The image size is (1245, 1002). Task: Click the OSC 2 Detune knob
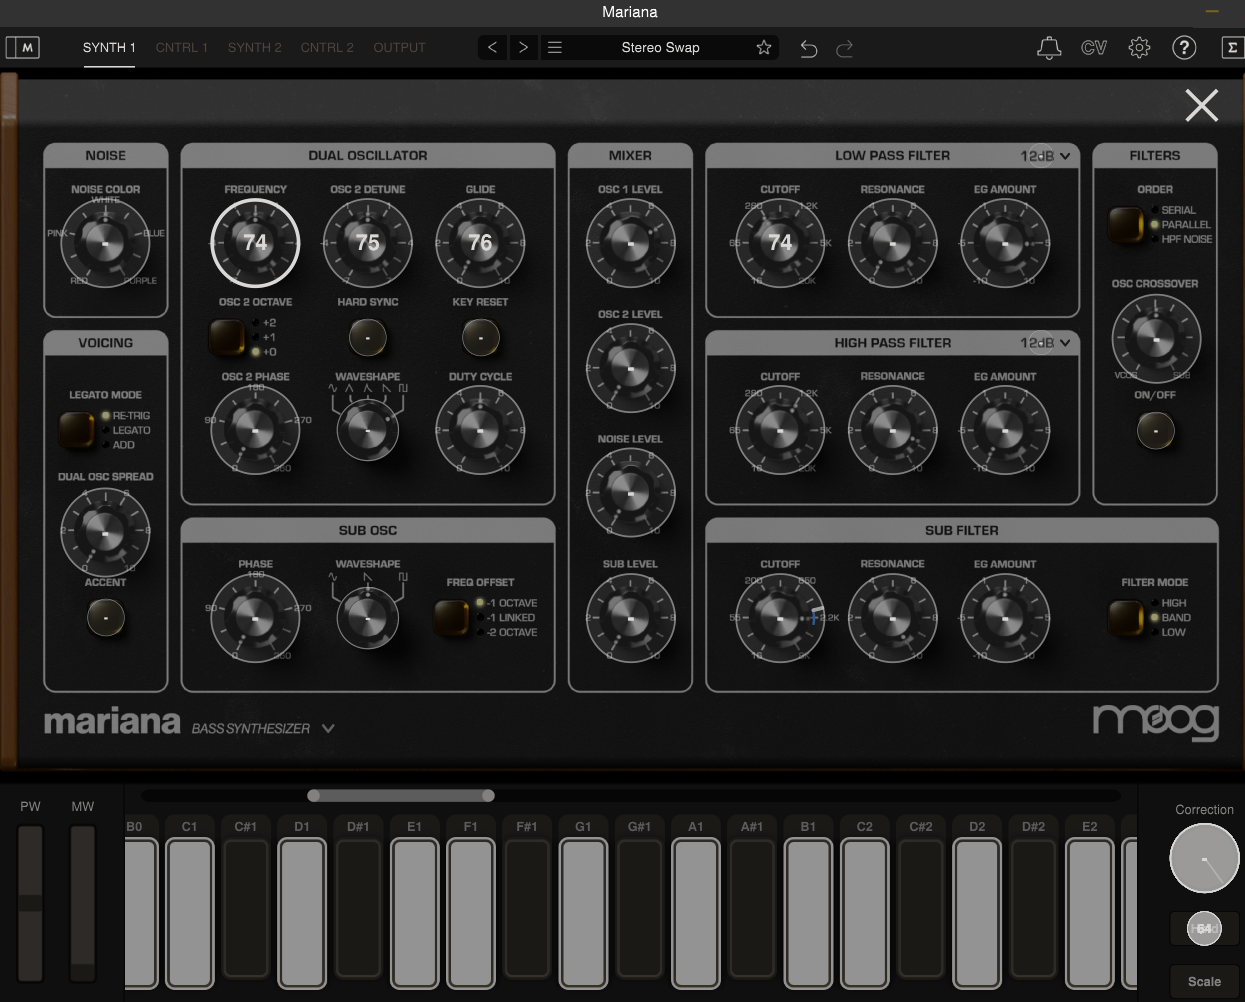(368, 242)
